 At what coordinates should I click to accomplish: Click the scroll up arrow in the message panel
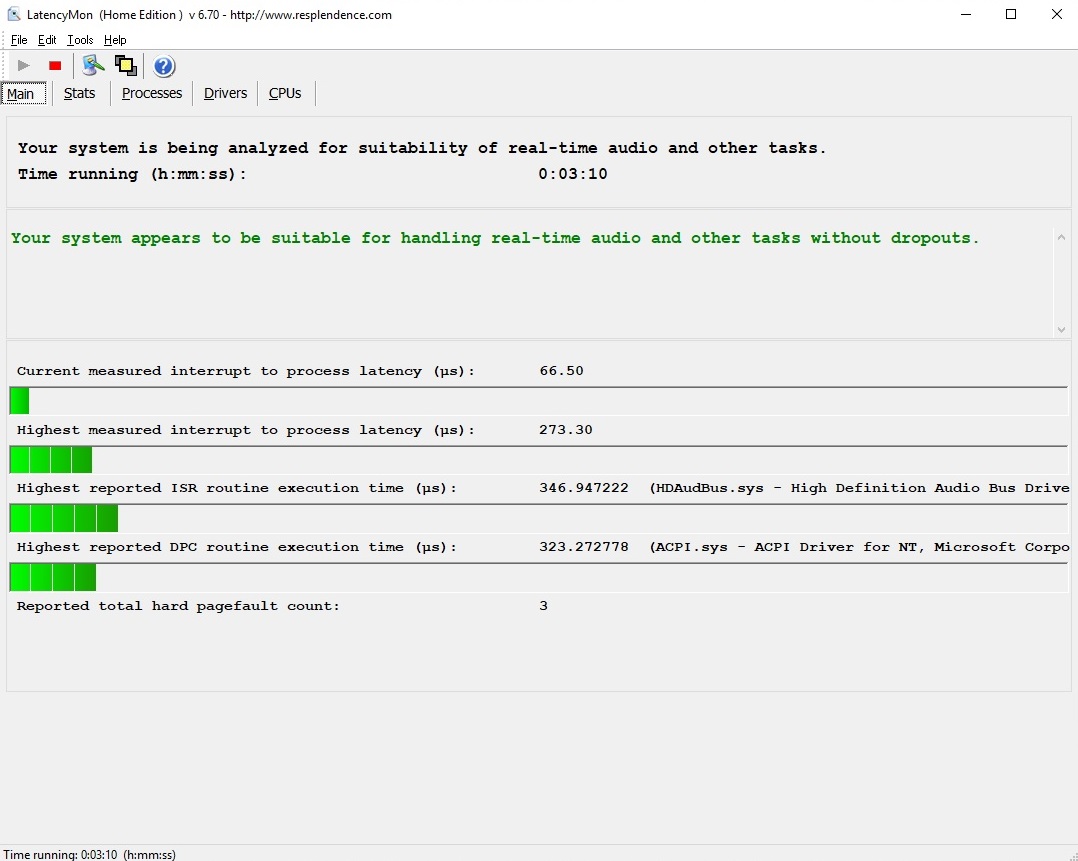[x=1061, y=237]
